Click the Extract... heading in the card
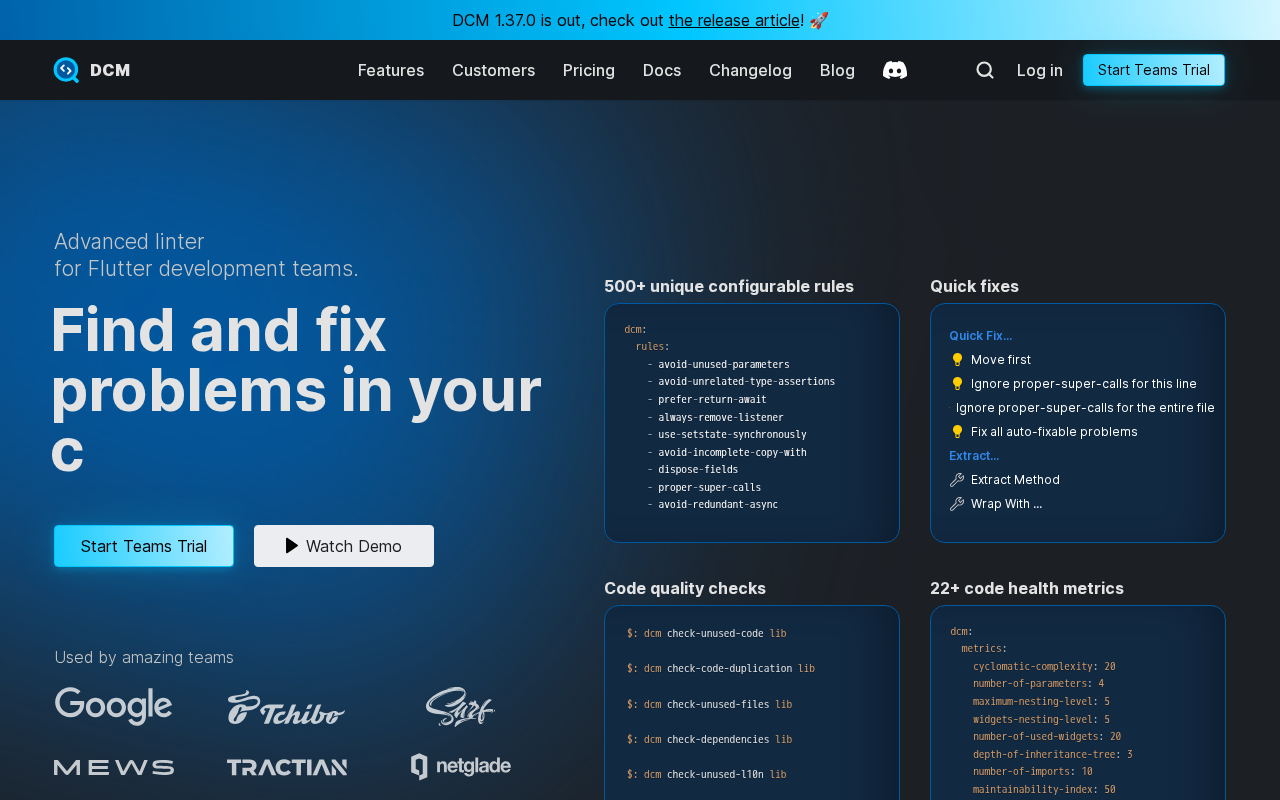 [x=974, y=456]
